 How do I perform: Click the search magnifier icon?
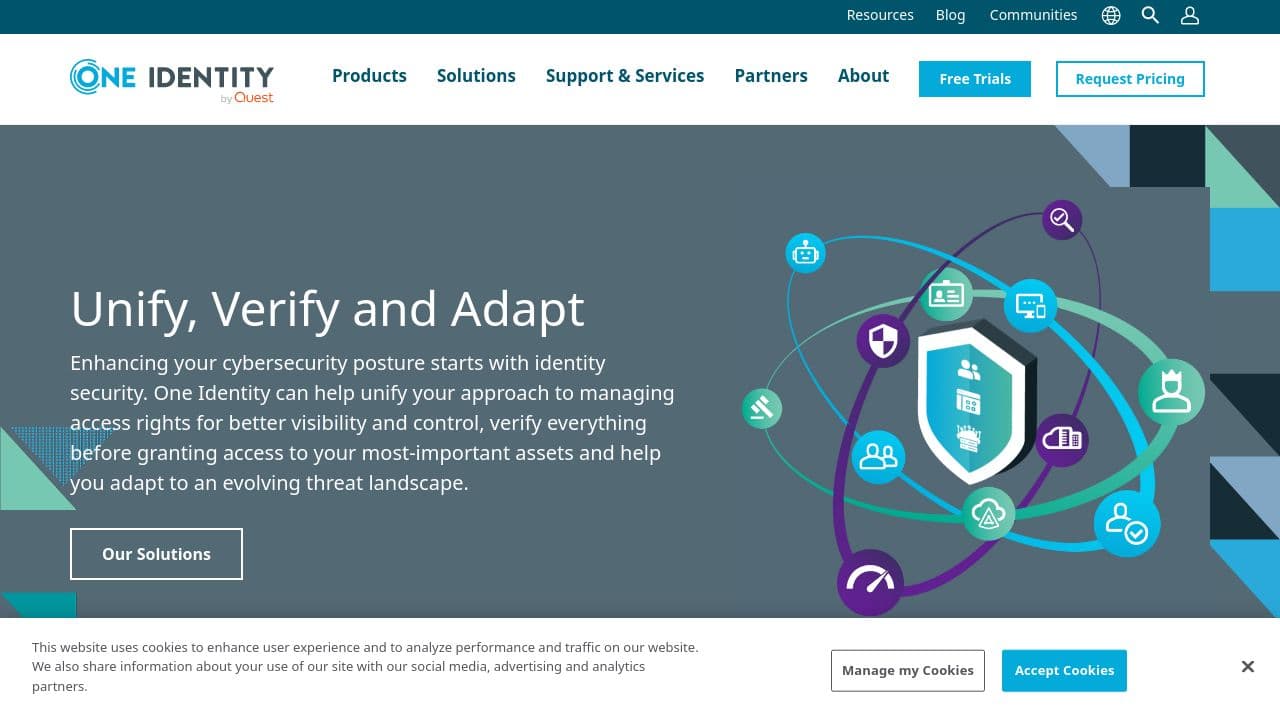(x=1150, y=15)
